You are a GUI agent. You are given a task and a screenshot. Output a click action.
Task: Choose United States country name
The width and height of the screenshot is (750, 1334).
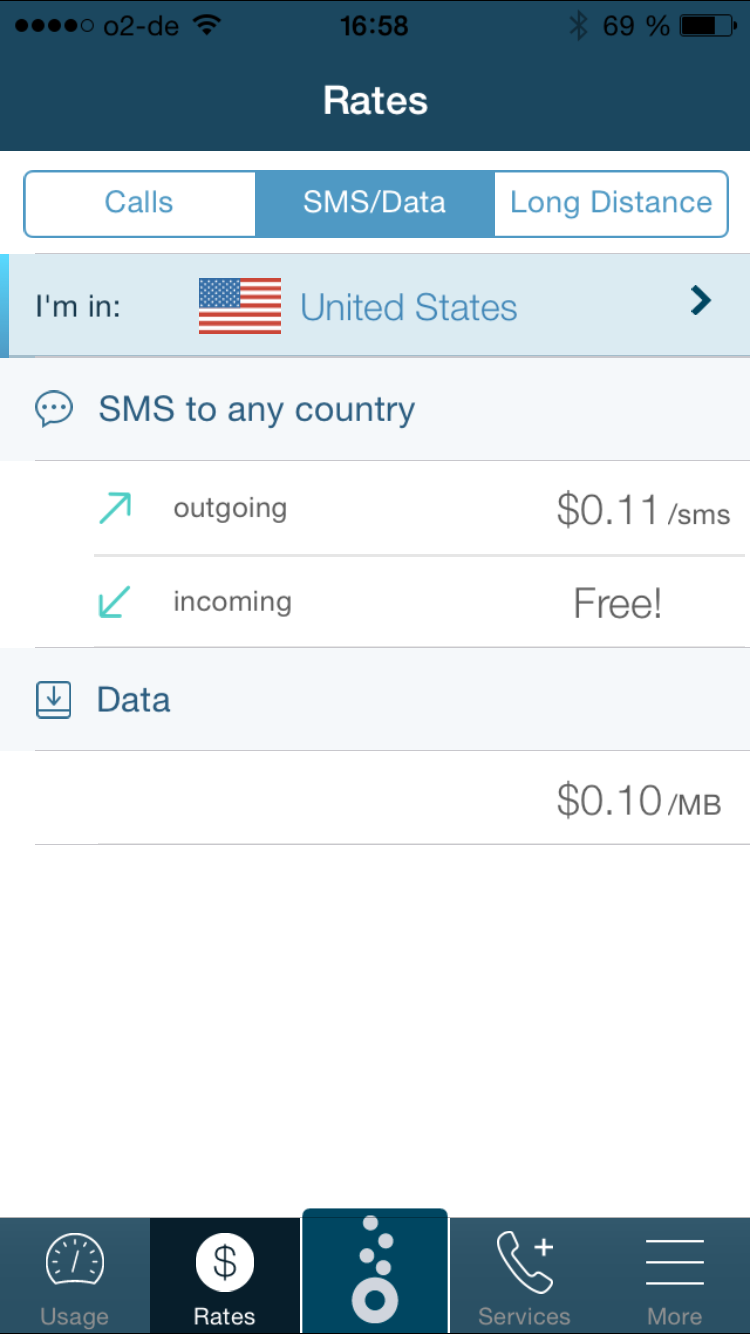409,307
